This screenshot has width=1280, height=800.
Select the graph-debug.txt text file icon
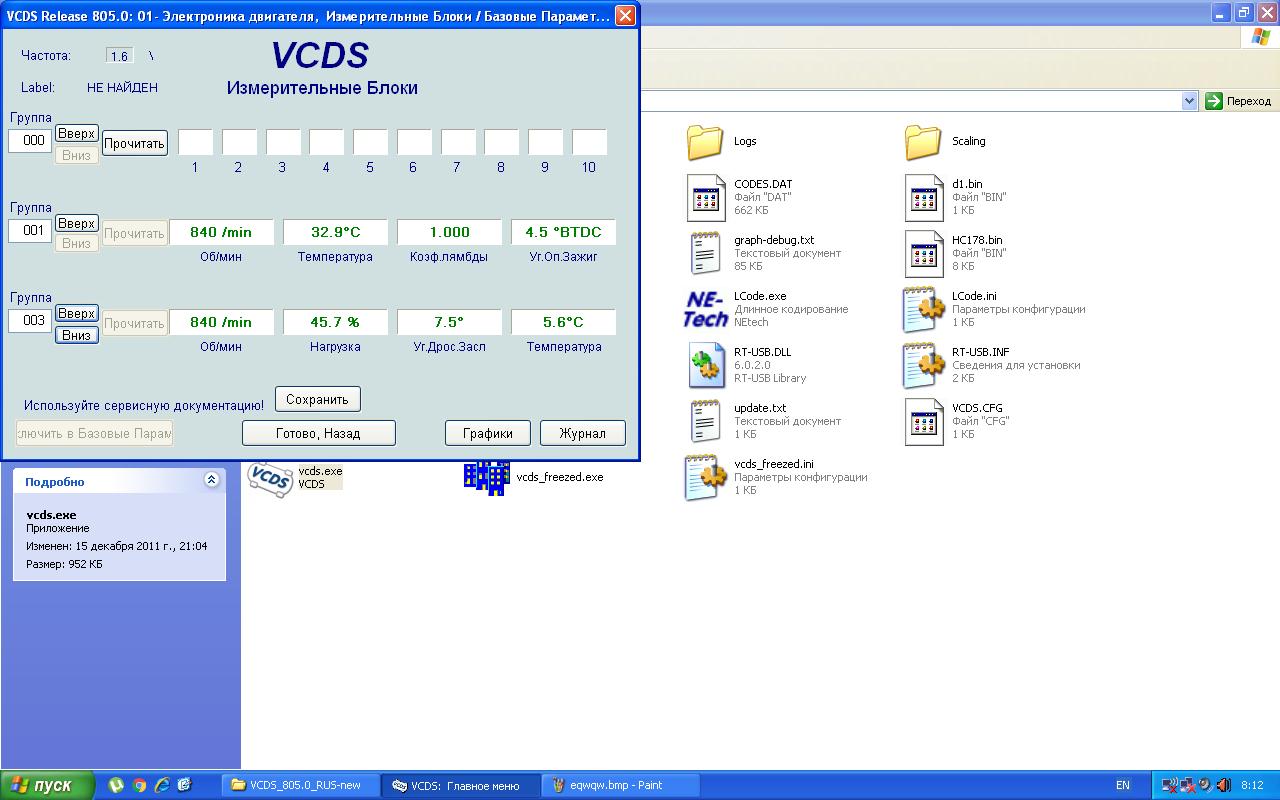pos(705,253)
